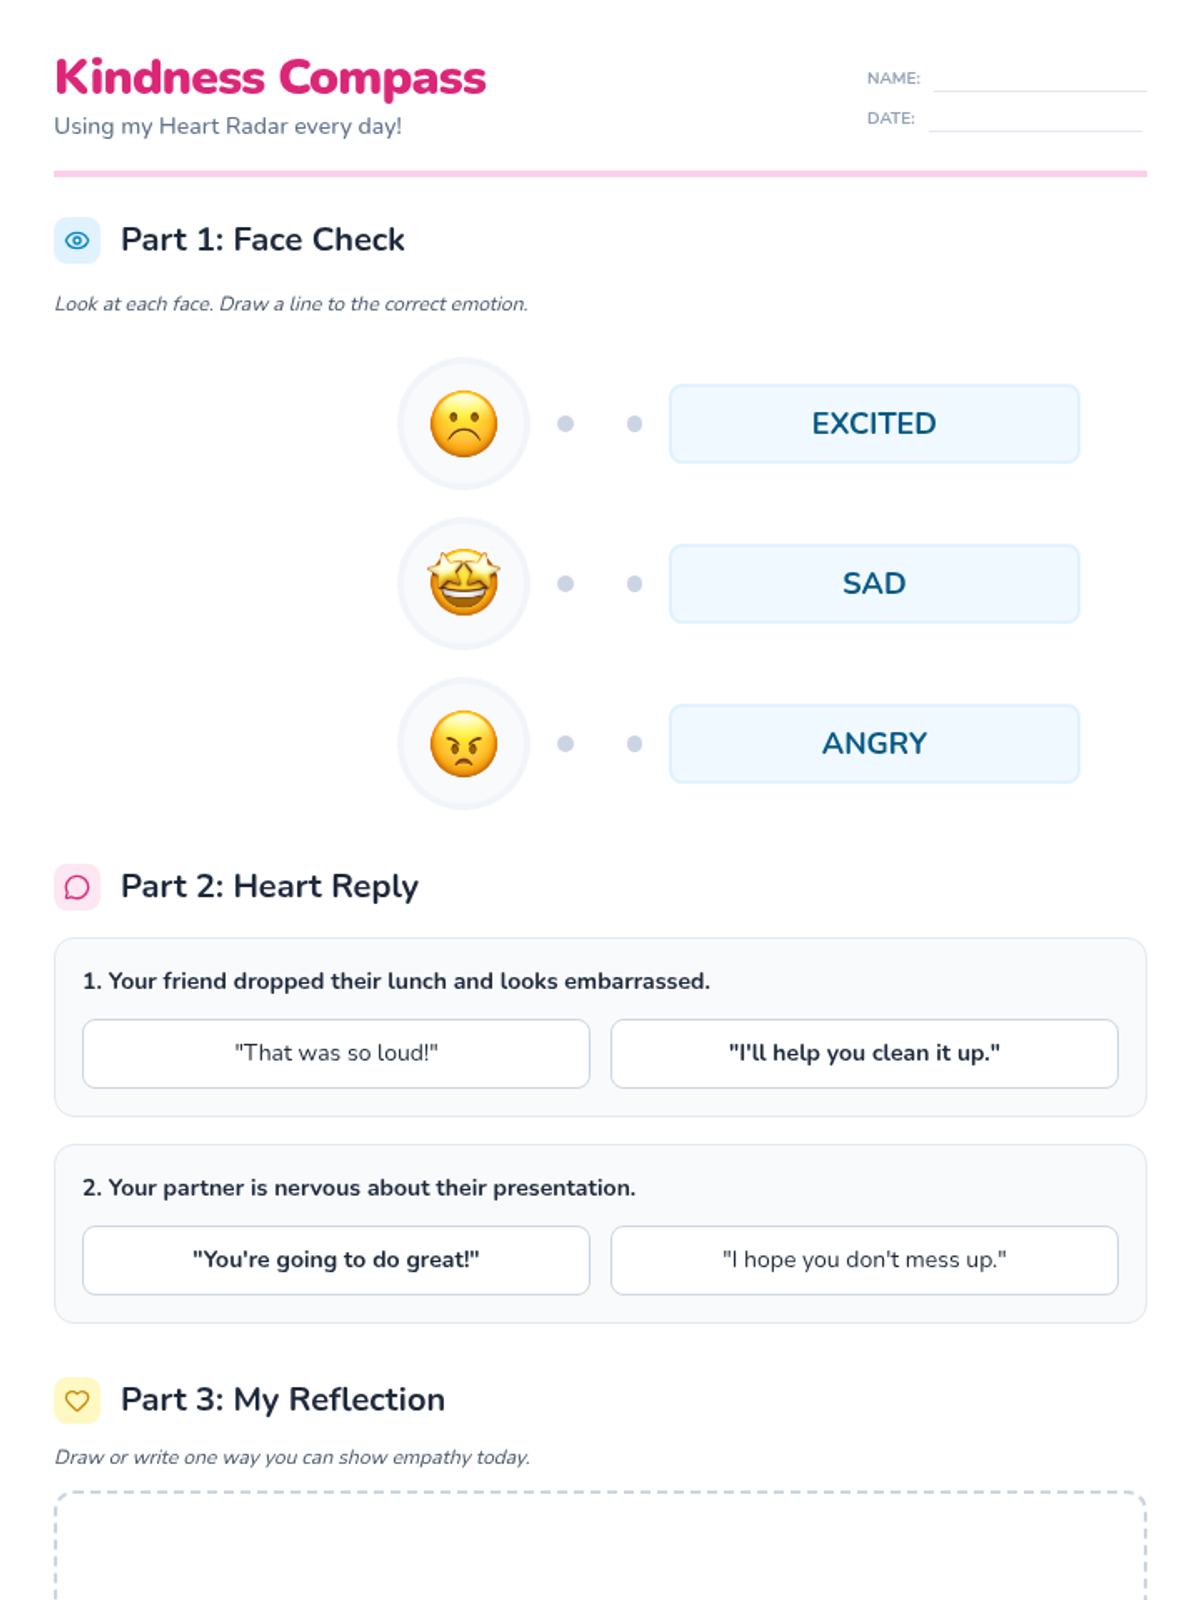1200x1600 pixels.
Task: Click the dot left of the ANGRY box
Action: [x=634, y=744]
